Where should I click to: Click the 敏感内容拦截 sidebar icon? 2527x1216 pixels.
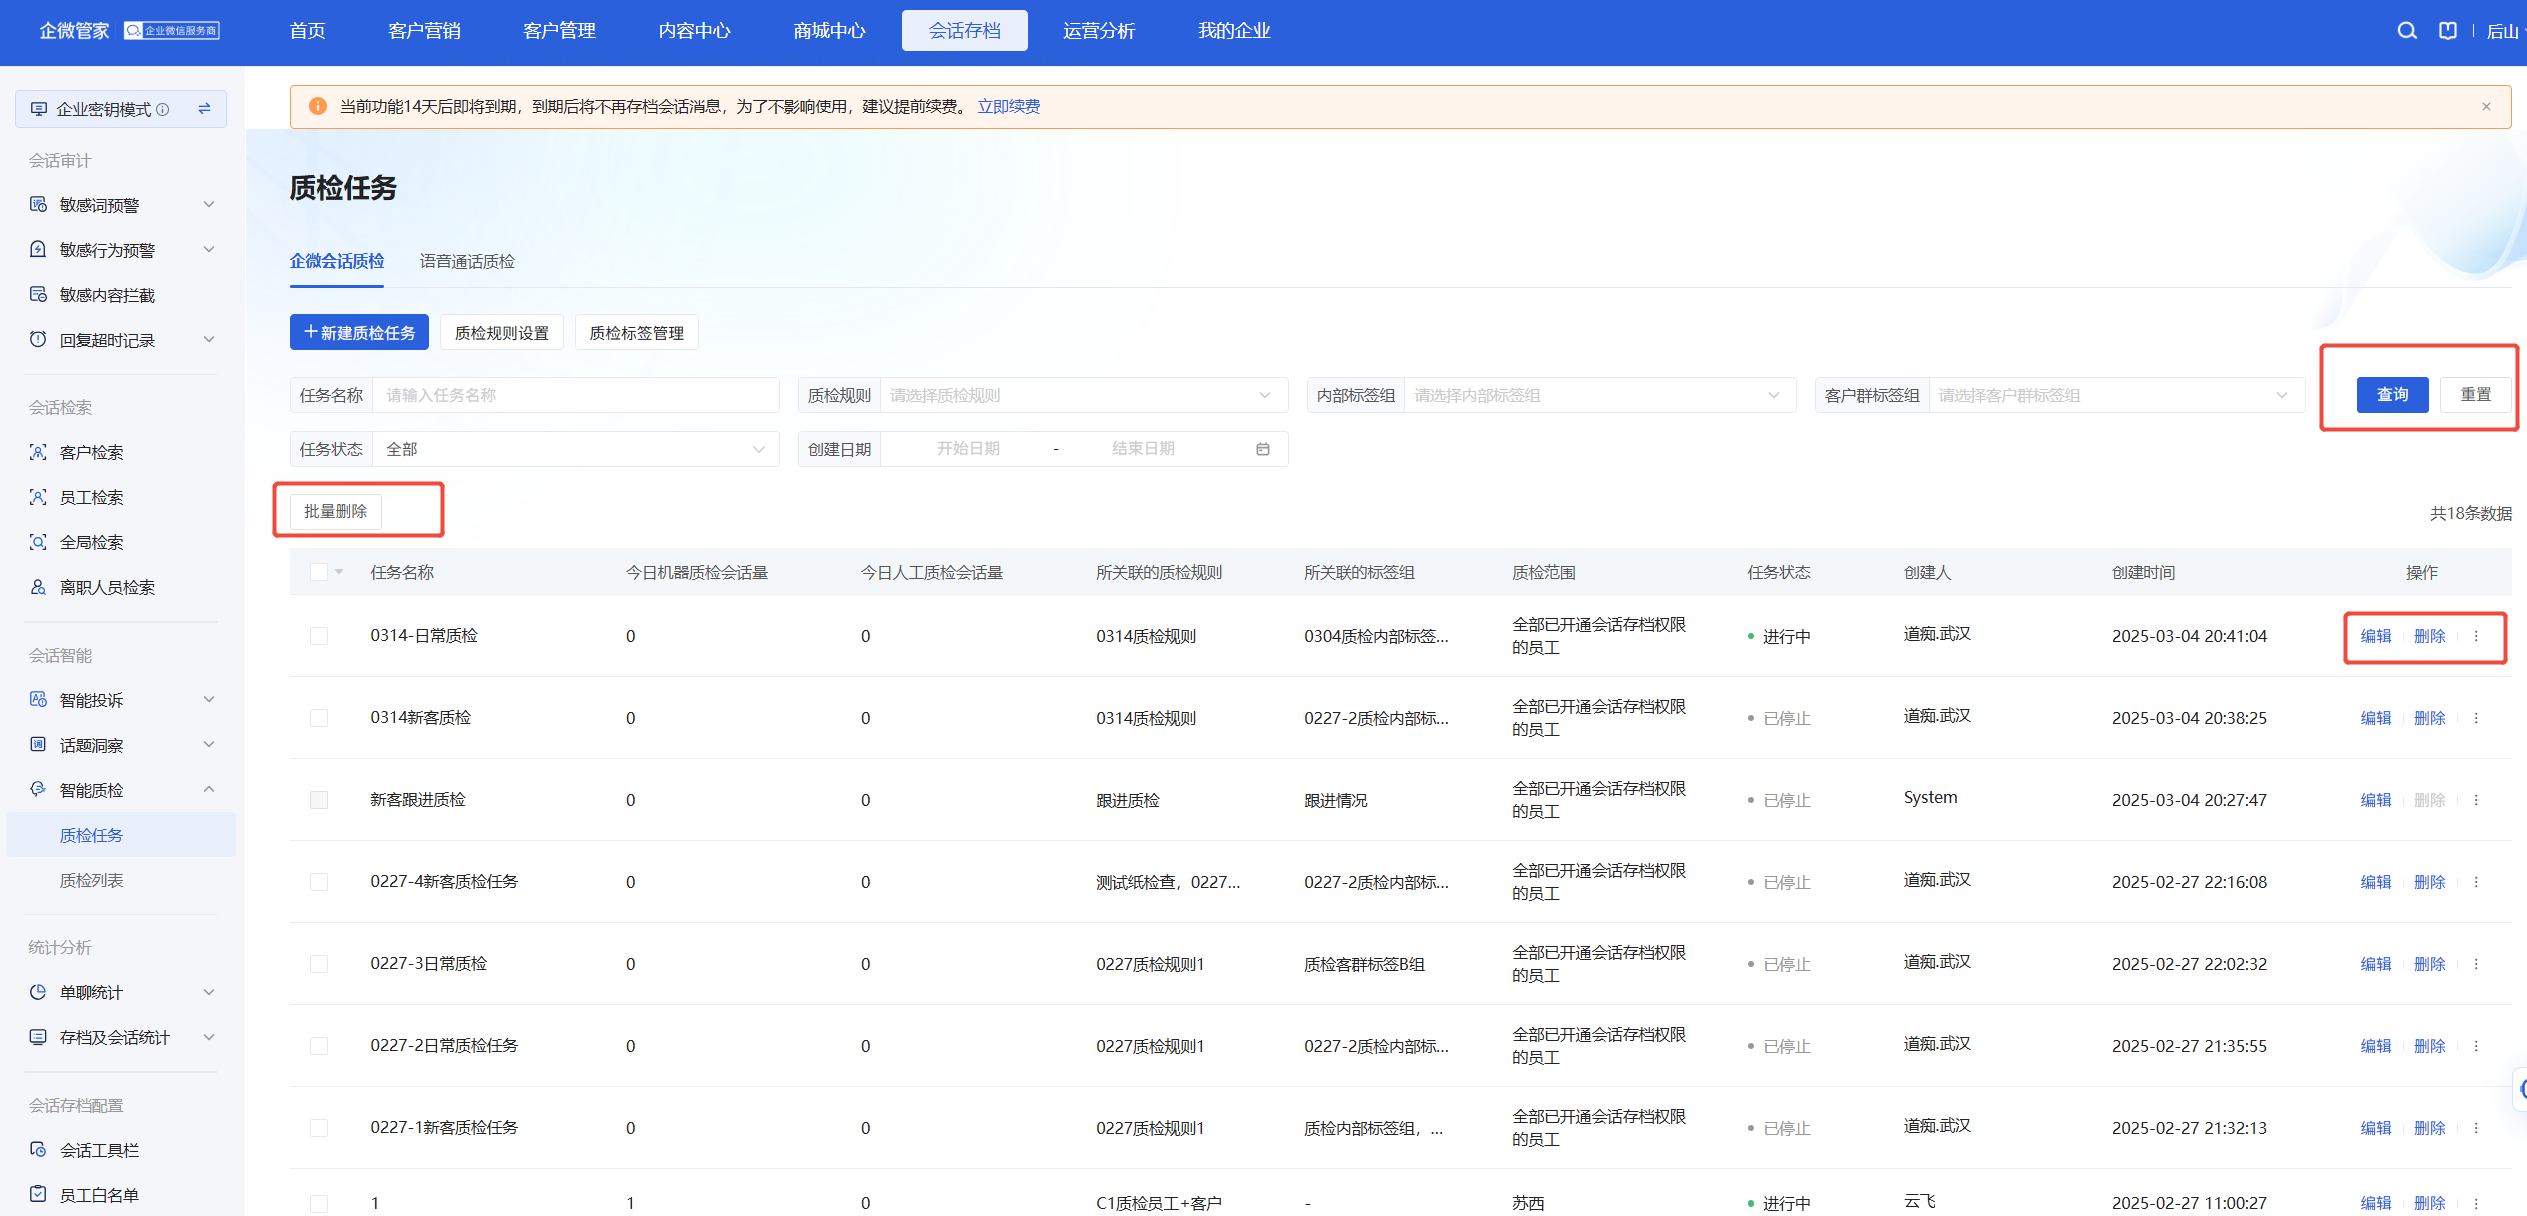pos(38,294)
